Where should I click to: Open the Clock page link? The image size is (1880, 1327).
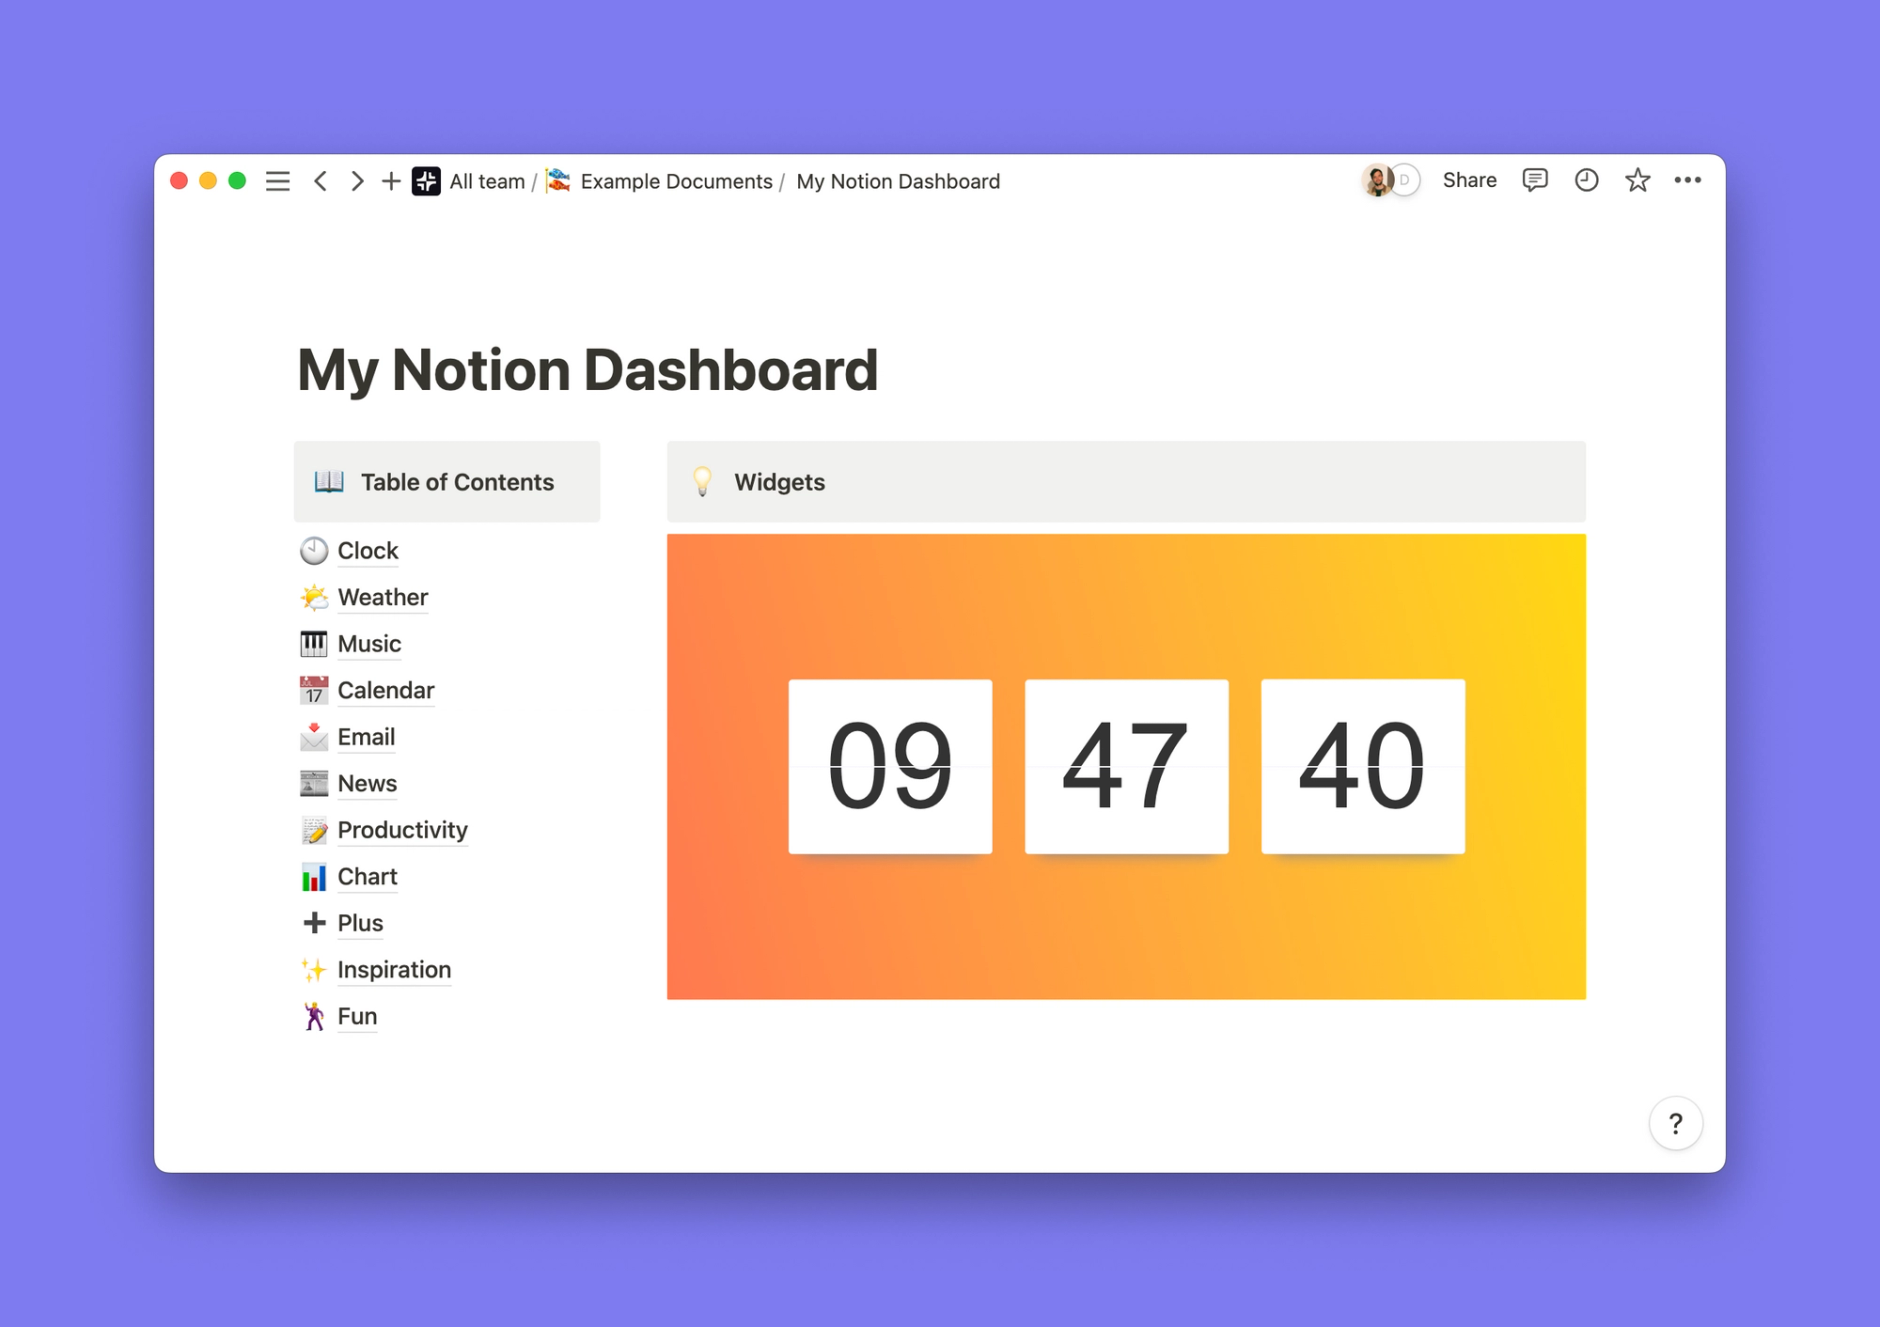coord(368,551)
